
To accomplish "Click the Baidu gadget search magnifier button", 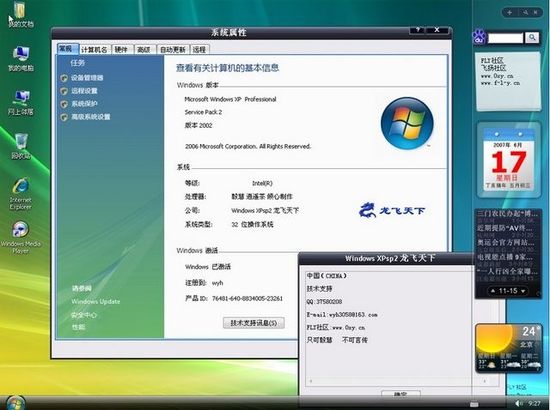I will pos(532,37).
